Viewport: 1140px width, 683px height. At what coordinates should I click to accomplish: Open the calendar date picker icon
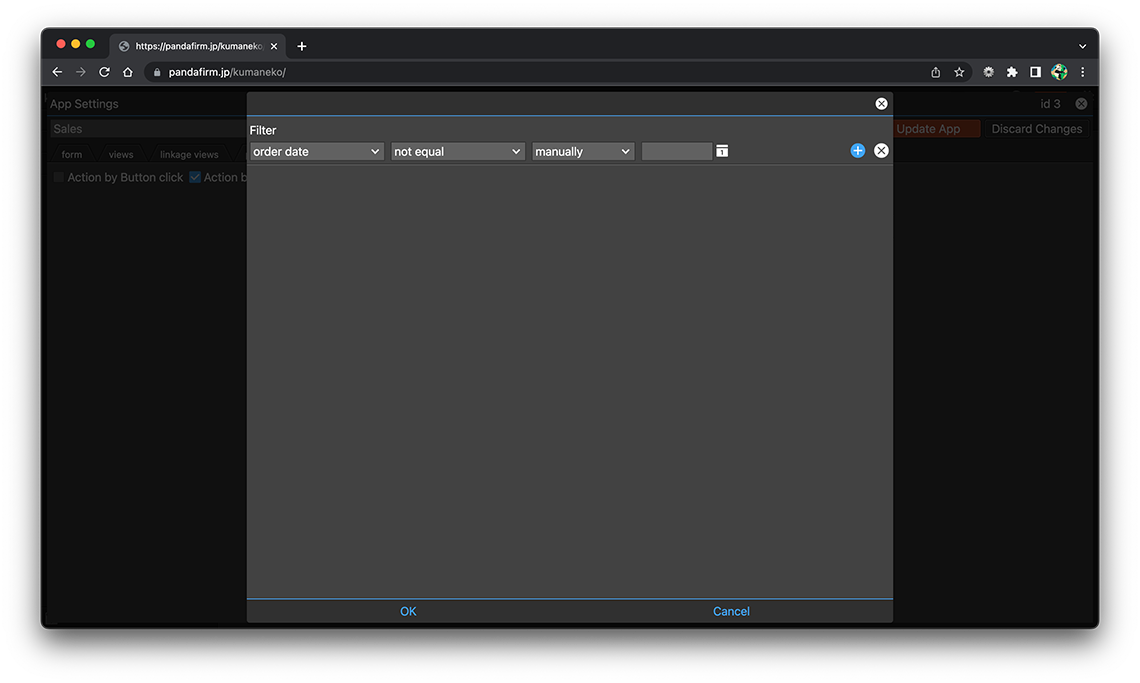[x=722, y=151]
